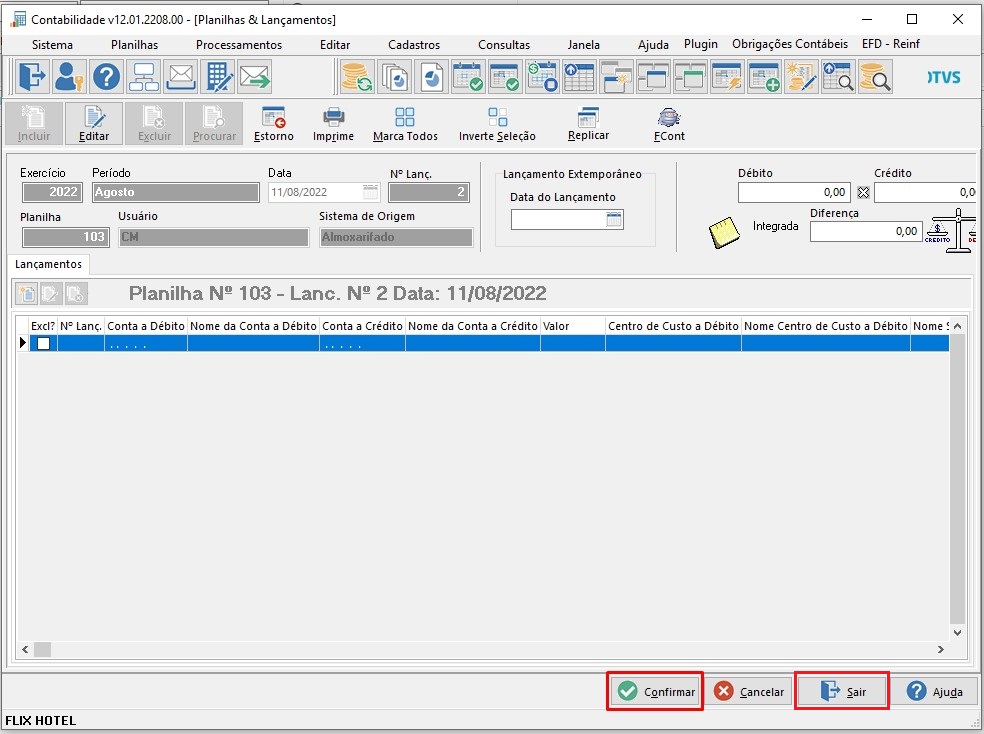984x734 pixels.
Task: Click the balance scale icon
Action: coord(951,231)
